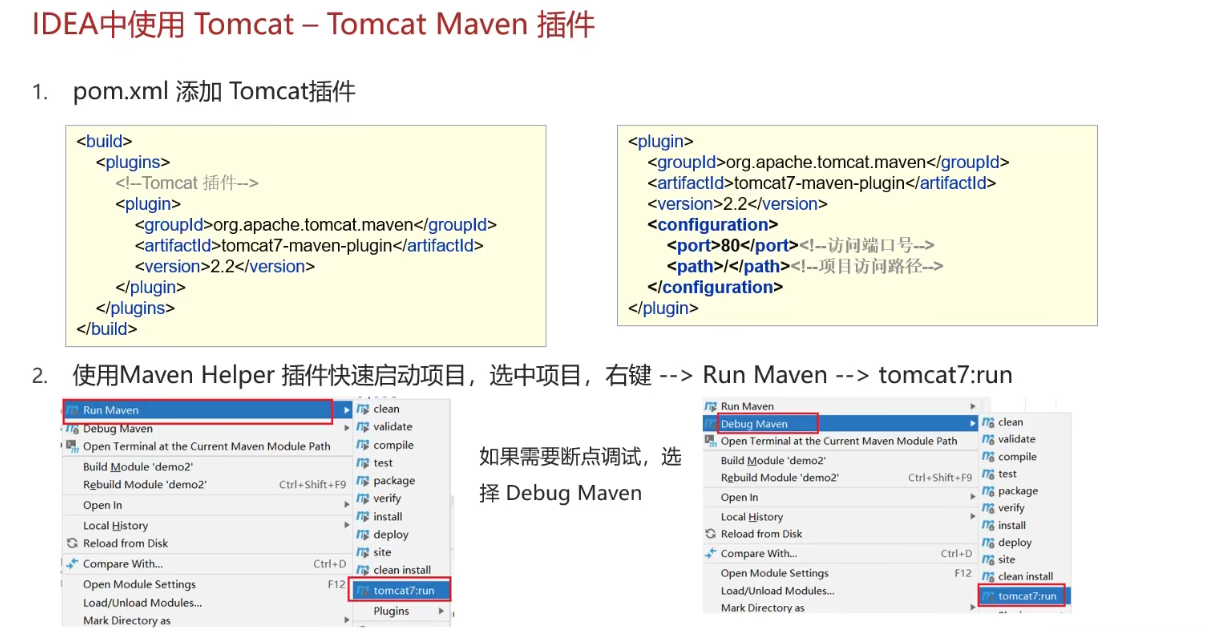Click Reload from Disk icon, menu with Run Maven highlighted
Screen dimensions: 1205x639
[73, 544]
